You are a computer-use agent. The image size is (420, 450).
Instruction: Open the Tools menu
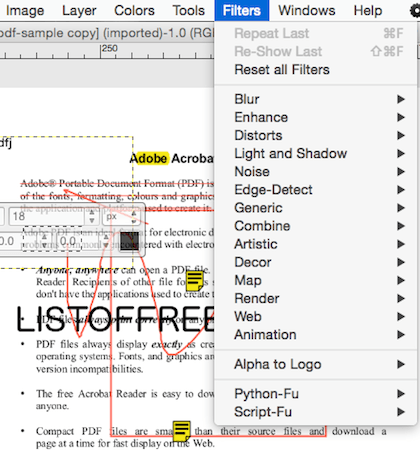[188, 10]
